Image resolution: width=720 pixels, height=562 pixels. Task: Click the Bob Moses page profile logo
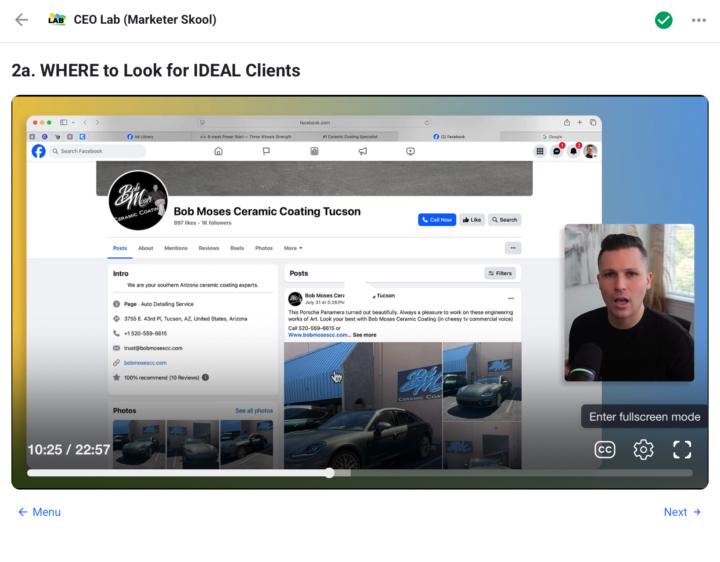click(138, 200)
